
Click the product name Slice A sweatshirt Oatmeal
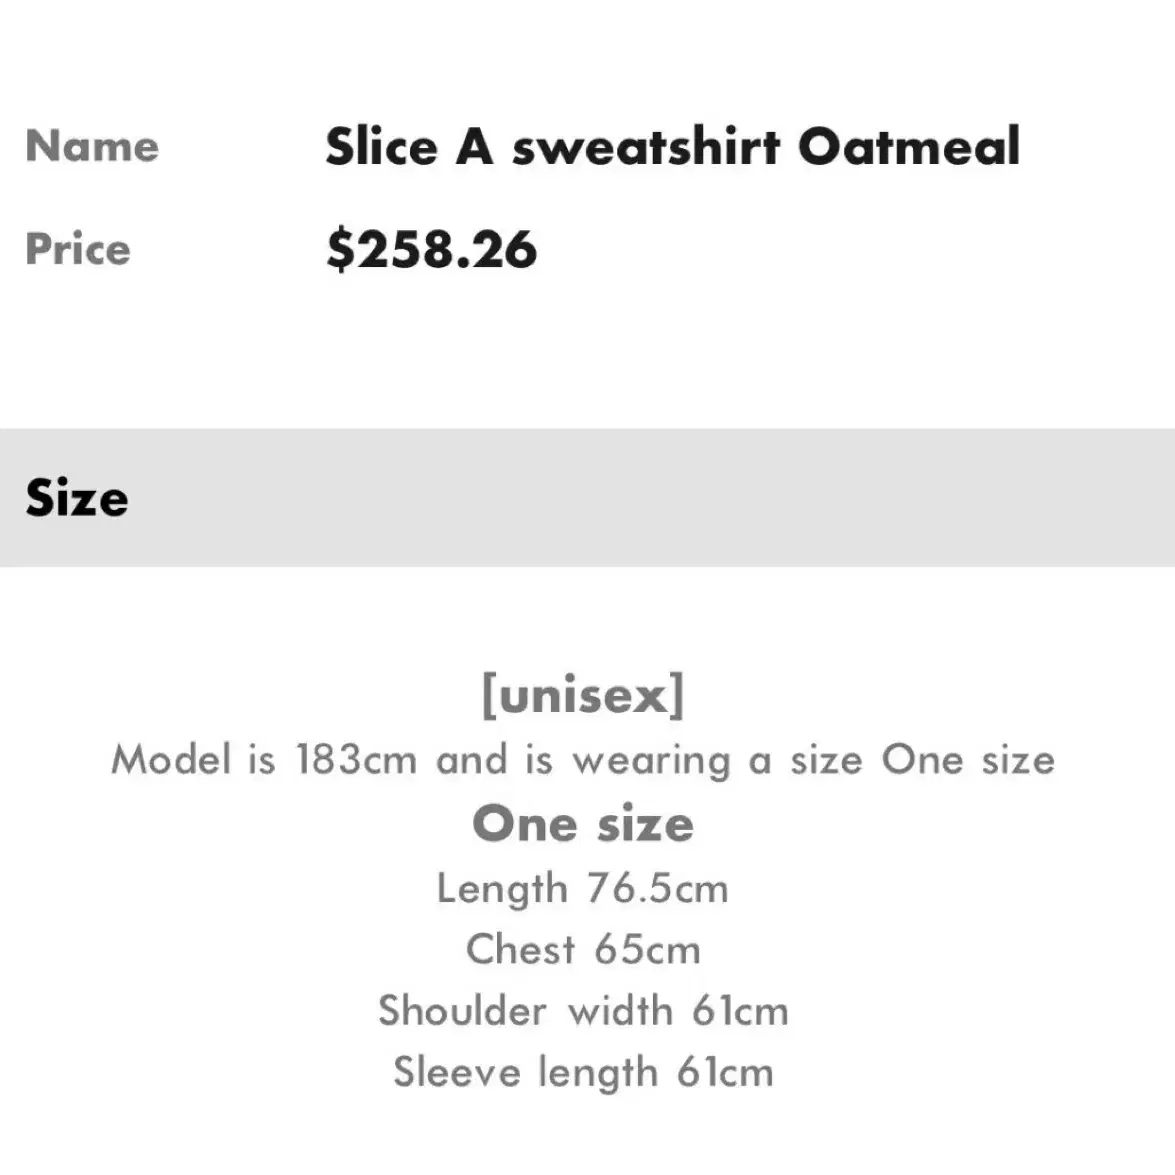coord(672,146)
